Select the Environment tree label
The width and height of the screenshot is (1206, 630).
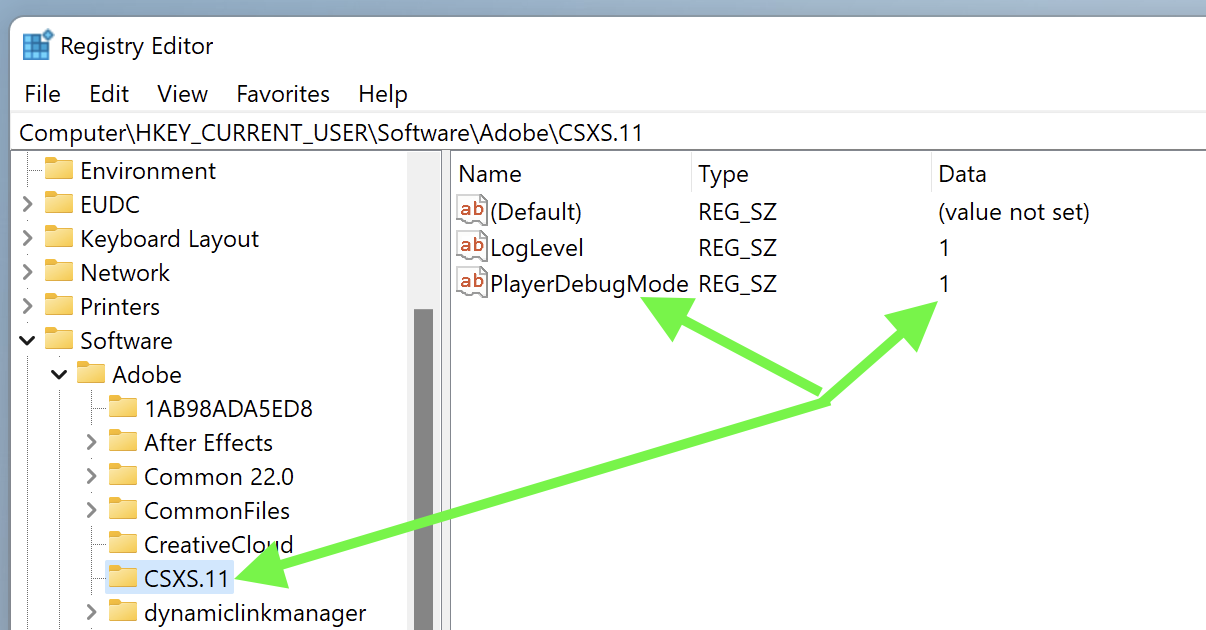click(x=148, y=171)
